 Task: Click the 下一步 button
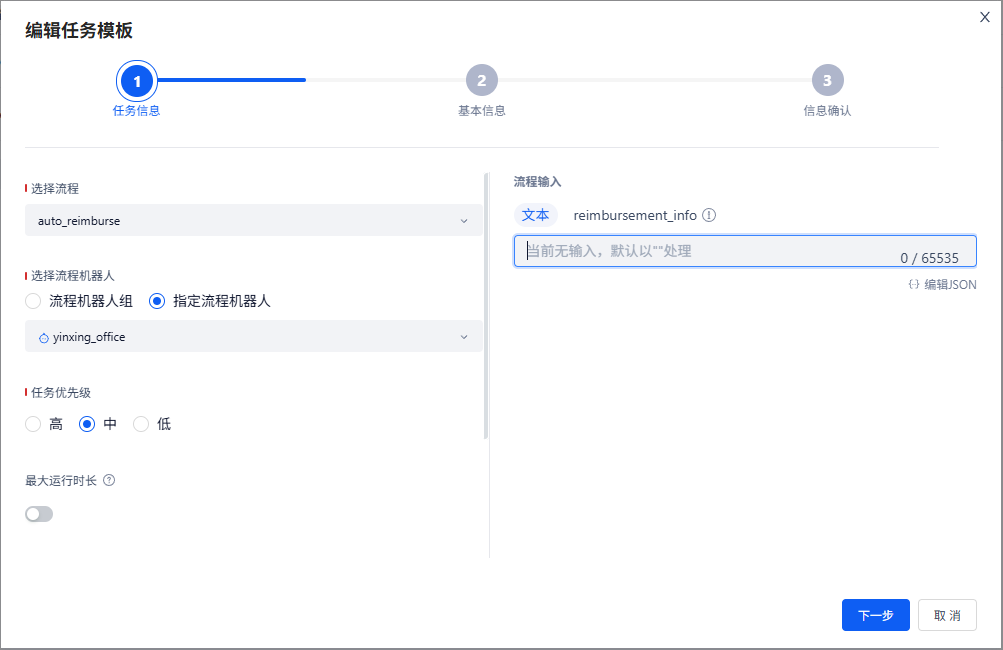point(875,615)
